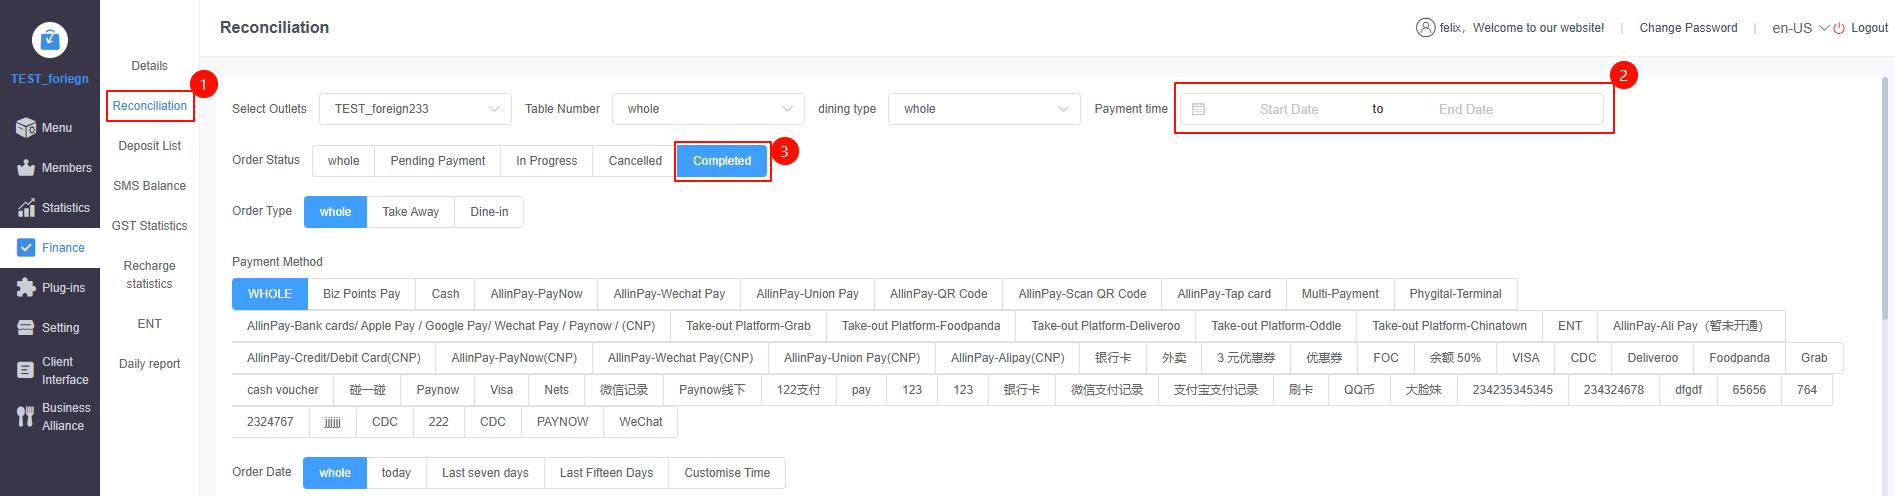Click the Business Alliance fork icon
Viewport: 1895px width, 496px height.
[26, 417]
